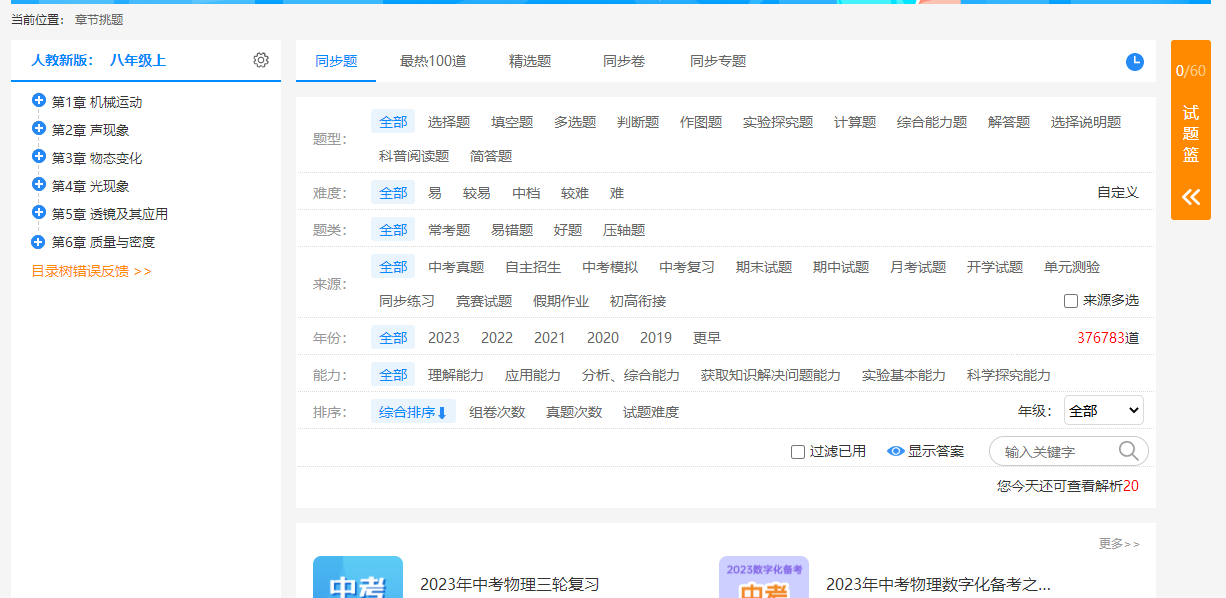The width and height of the screenshot is (1226, 598).
Task: Expand 第4章 光现象 tree node
Action: [x=39, y=184]
